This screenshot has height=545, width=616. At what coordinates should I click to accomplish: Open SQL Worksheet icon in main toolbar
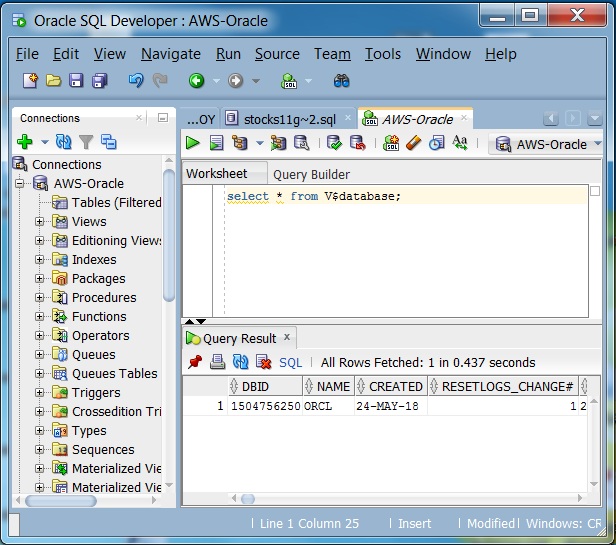tap(289, 81)
